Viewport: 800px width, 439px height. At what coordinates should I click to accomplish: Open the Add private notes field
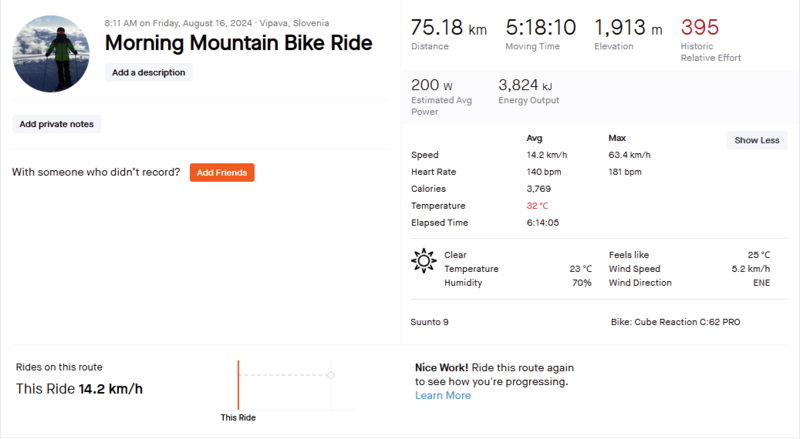pos(57,124)
